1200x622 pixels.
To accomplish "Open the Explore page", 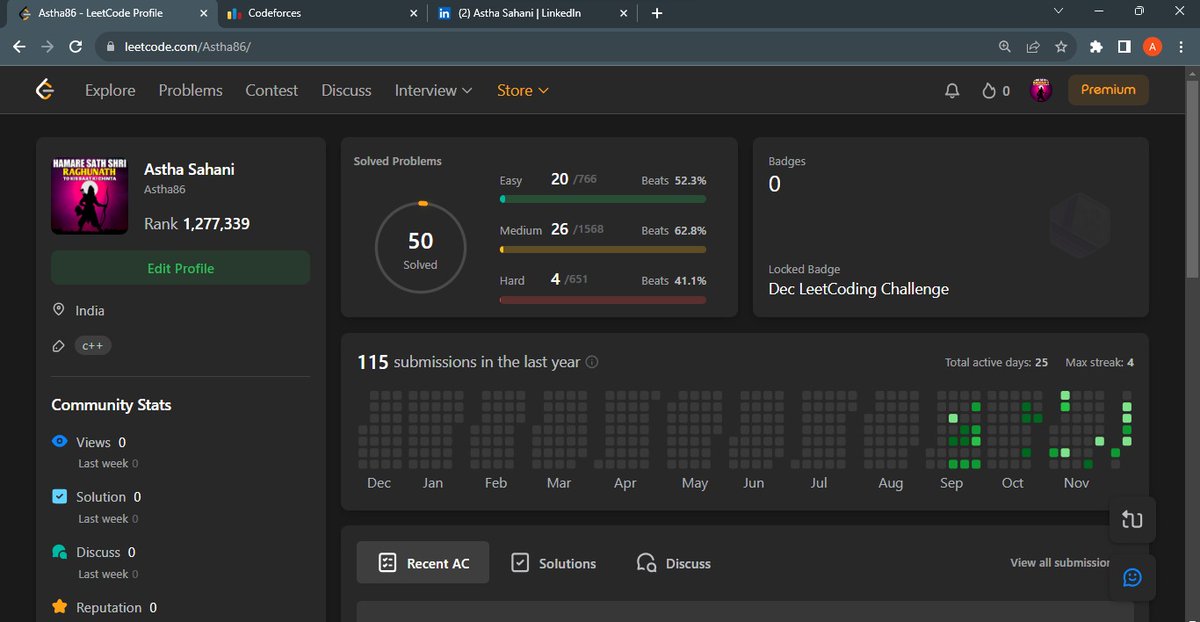I will [110, 90].
